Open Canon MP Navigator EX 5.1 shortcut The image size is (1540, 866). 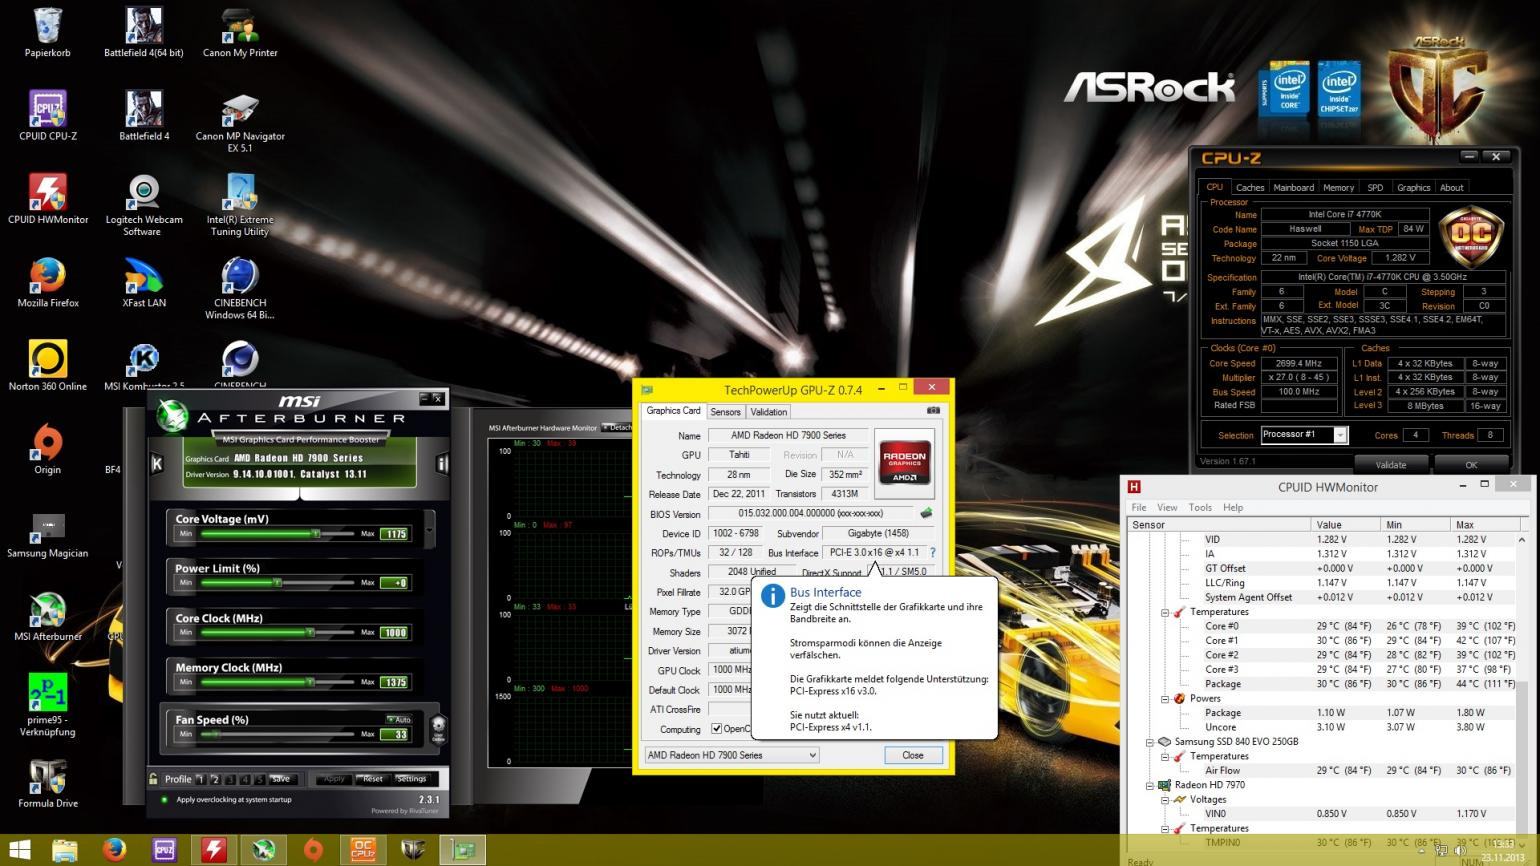pyautogui.click(x=240, y=122)
